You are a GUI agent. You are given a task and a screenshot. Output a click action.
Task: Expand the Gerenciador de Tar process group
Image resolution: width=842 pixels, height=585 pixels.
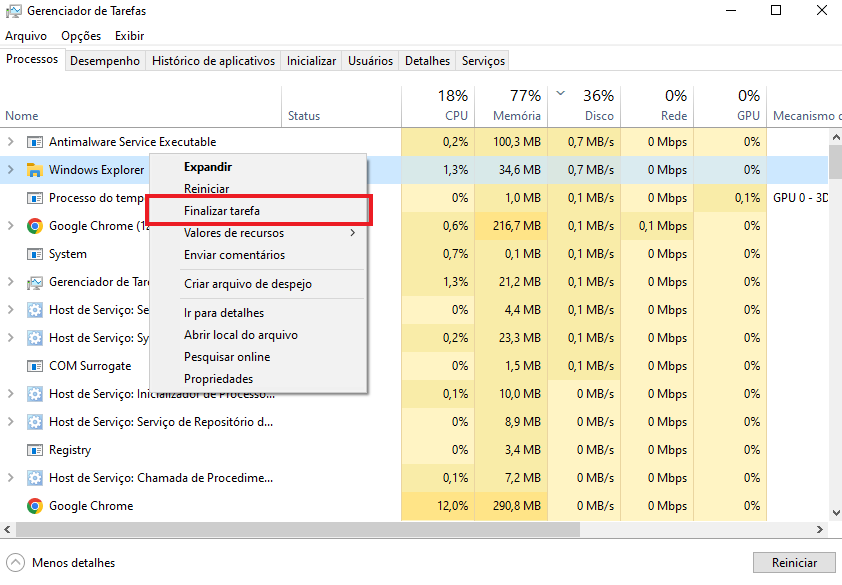[x=10, y=281]
